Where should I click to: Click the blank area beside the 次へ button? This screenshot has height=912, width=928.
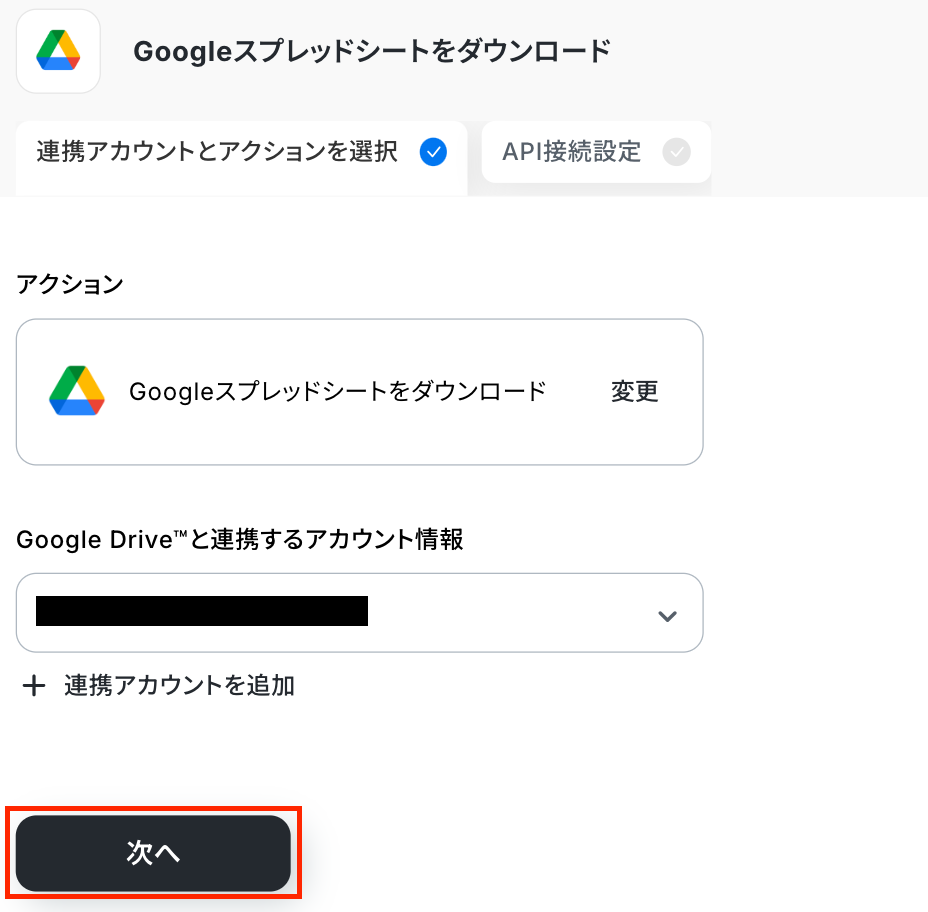tap(600, 853)
